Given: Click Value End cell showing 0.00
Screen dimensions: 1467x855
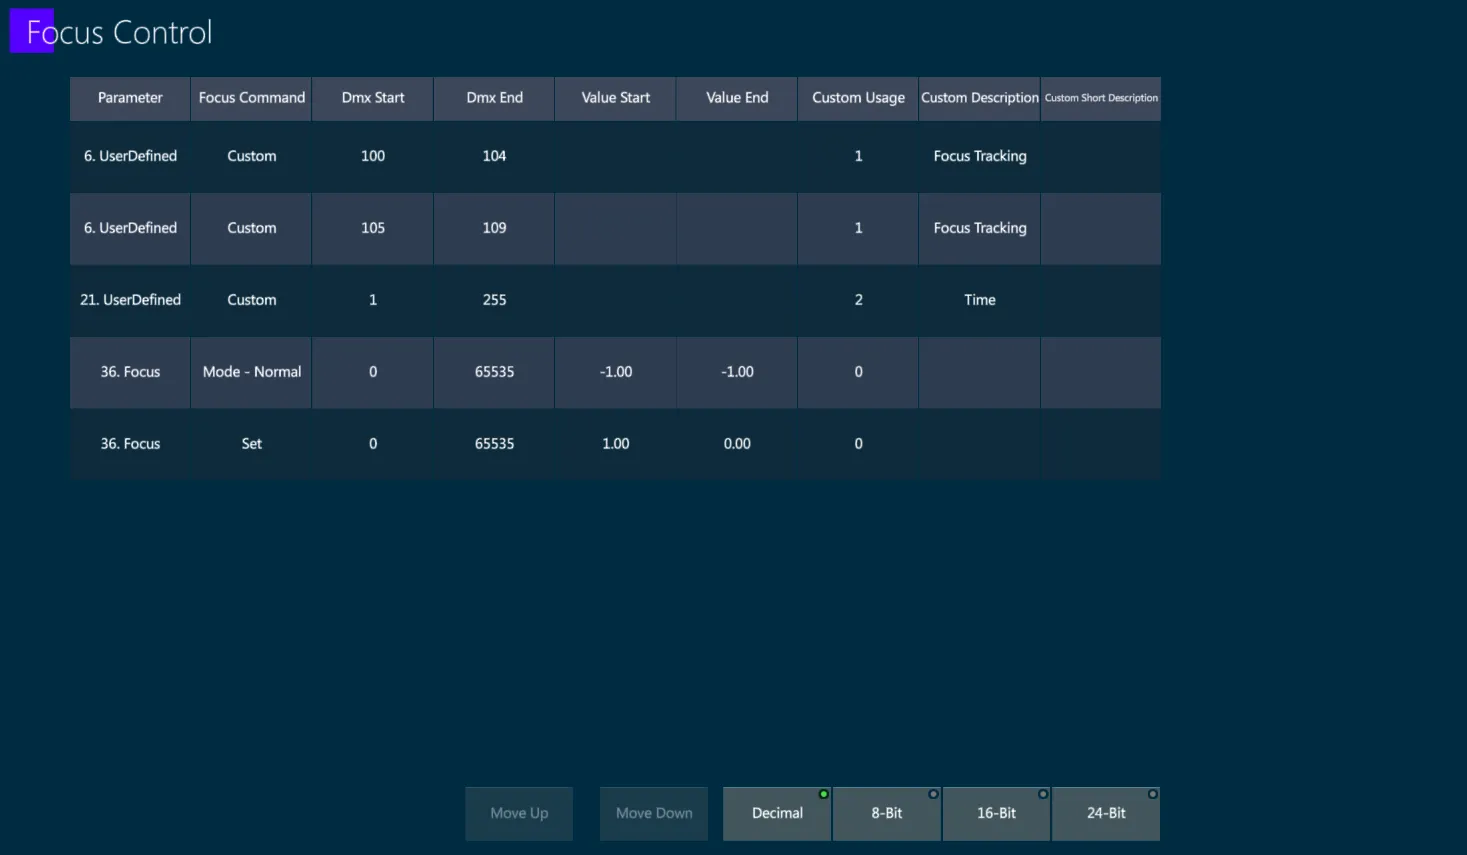Looking at the screenshot, I should pos(737,444).
